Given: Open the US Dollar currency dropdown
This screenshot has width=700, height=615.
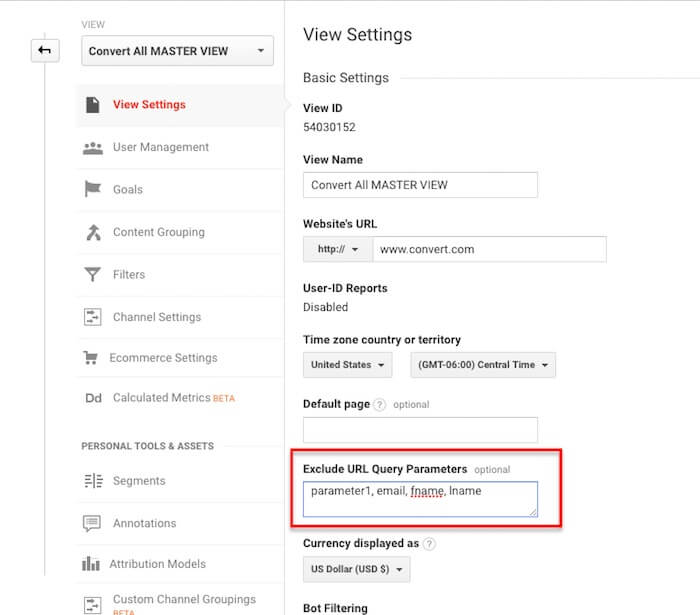Looking at the screenshot, I should point(356,569).
